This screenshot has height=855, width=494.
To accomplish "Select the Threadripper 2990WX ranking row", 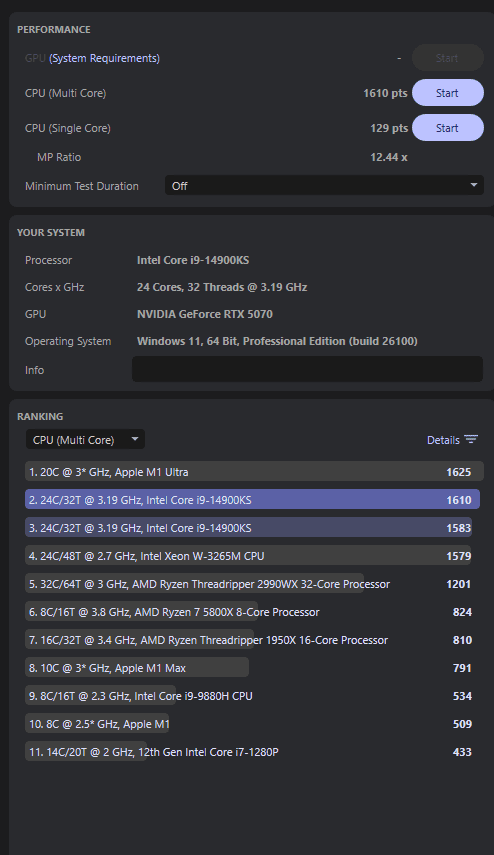I will 249,583.
